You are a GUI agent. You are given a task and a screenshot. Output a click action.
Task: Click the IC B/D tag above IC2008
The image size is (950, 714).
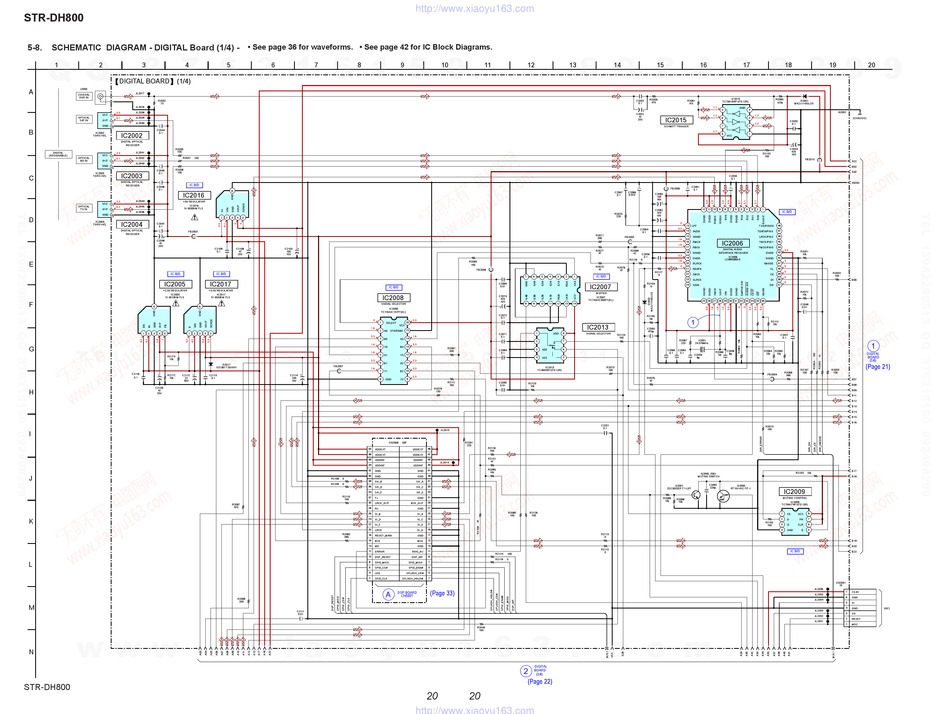pos(393,287)
